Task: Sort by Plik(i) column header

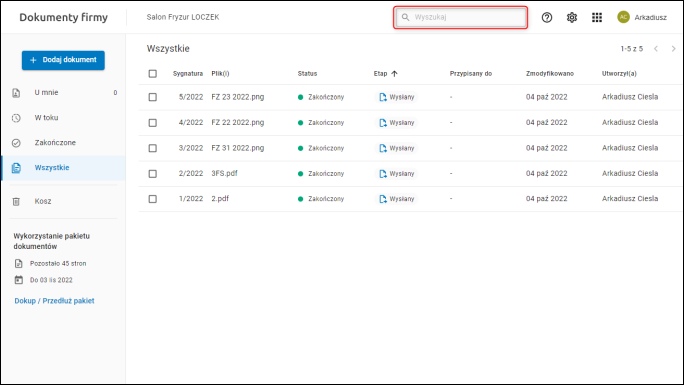Action: point(220,74)
